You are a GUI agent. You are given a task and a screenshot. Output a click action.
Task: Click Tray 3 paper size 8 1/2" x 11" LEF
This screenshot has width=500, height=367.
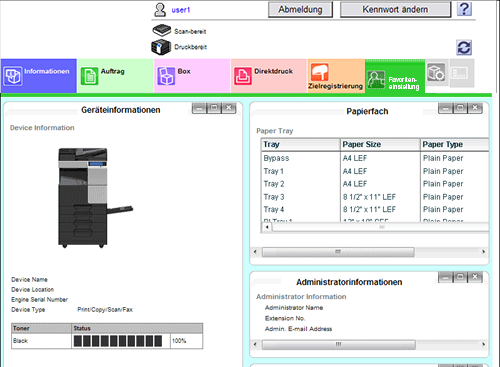[369, 197]
